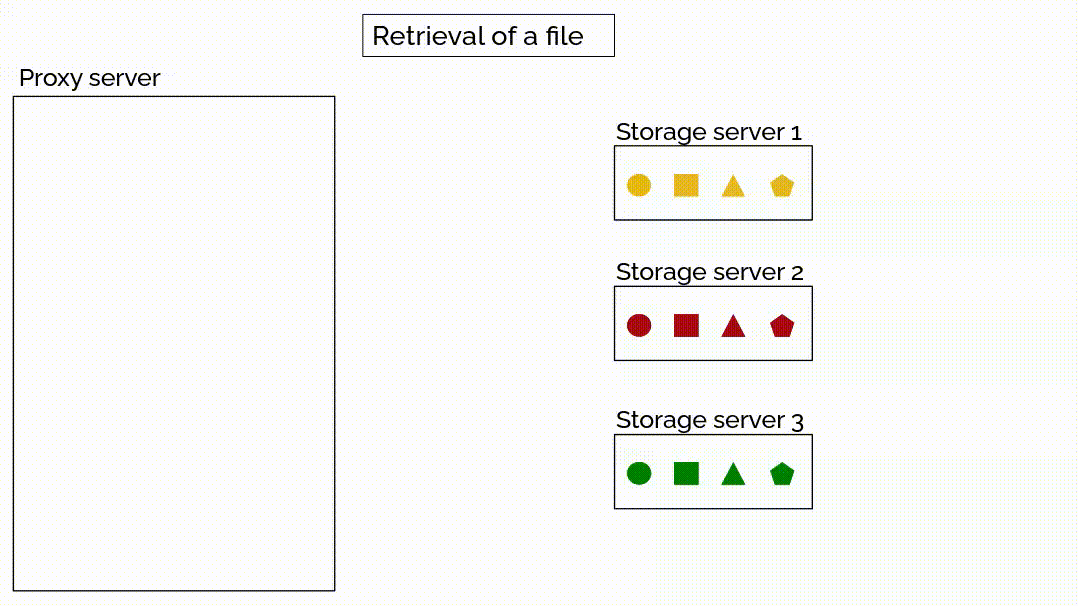Click the yellow circle in Storage server 1
The width and height of the screenshot is (1078, 606).
(x=639, y=185)
